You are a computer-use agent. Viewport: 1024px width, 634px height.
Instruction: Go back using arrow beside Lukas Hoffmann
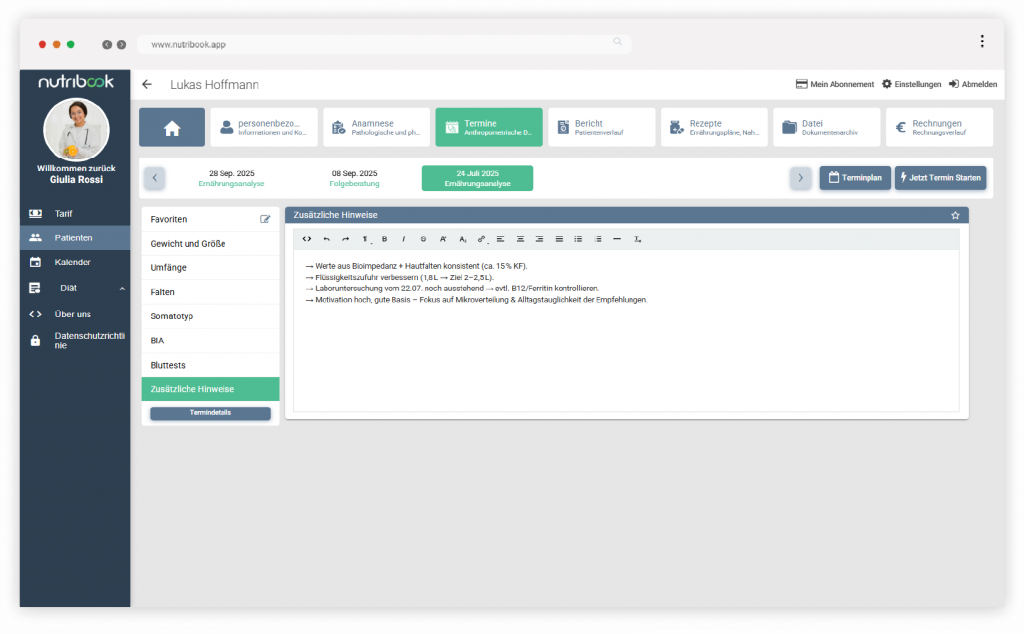click(147, 85)
